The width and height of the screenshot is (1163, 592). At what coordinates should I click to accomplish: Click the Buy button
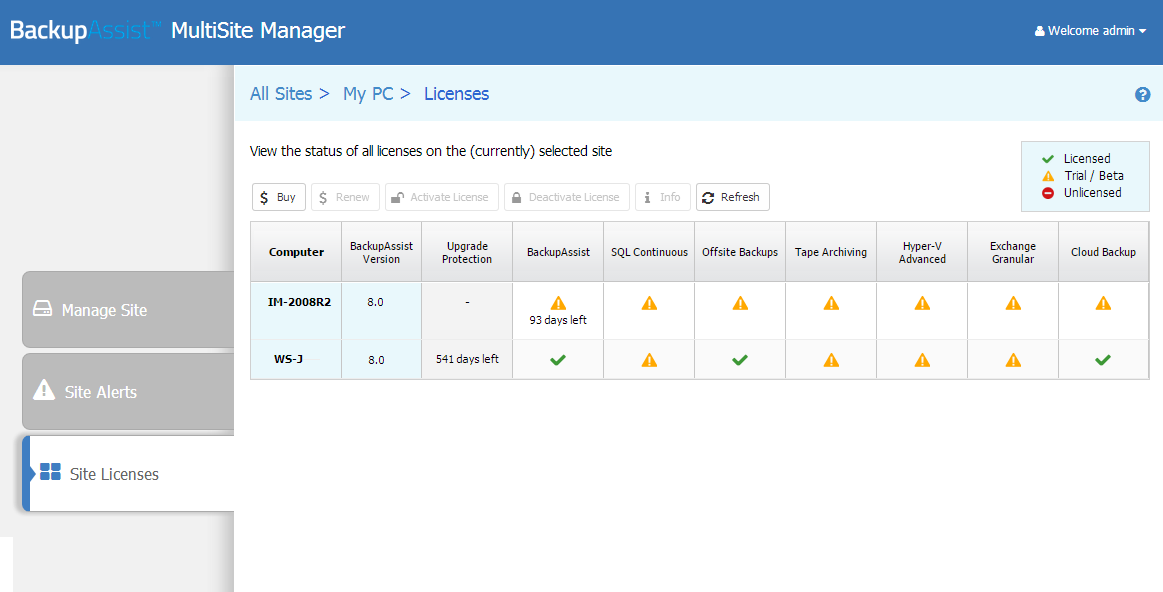279,197
